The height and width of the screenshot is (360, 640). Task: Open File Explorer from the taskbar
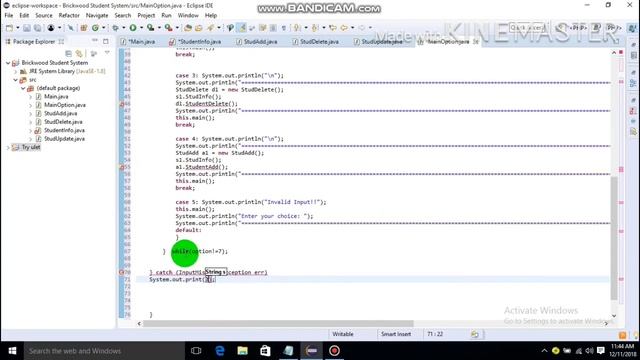(242, 351)
